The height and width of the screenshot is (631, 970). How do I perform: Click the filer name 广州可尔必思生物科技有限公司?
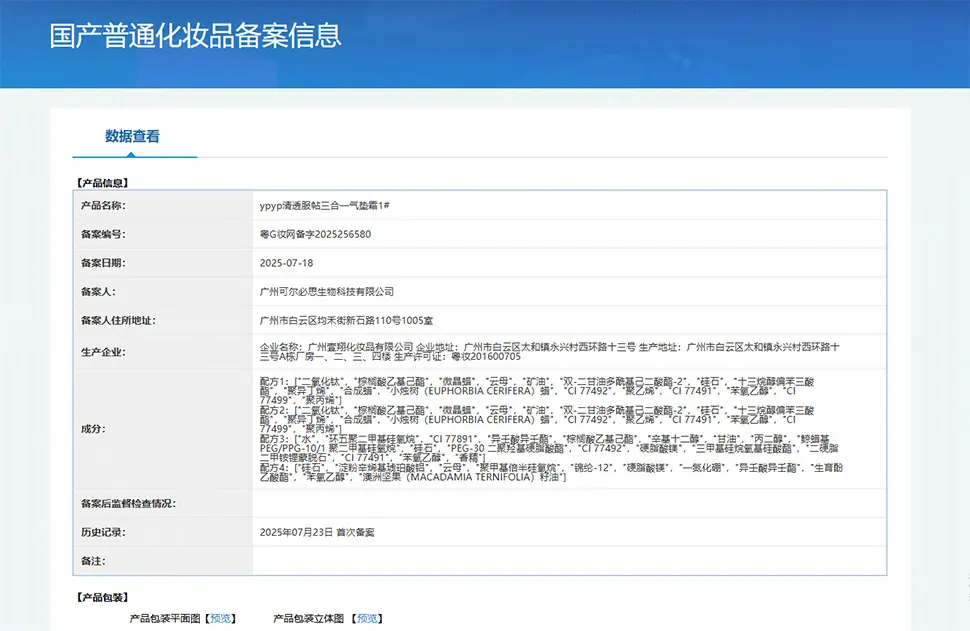pyautogui.click(x=327, y=292)
